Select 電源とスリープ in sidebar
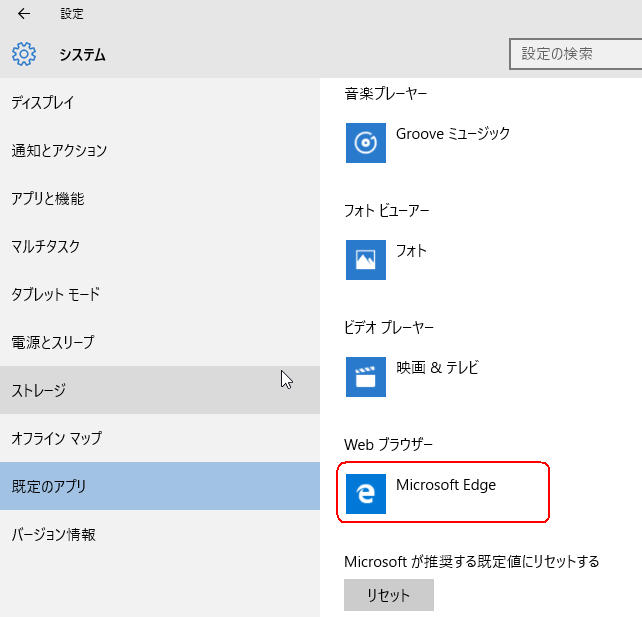642x617 pixels. click(x=160, y=342)
